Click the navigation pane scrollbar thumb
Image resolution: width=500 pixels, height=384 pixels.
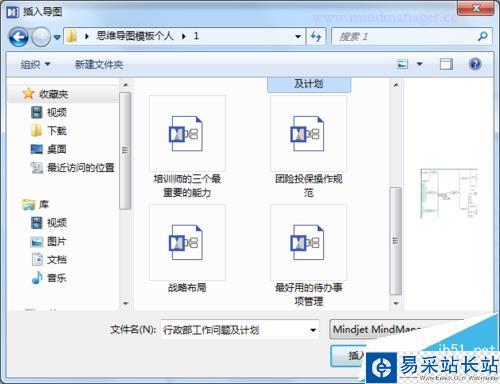point(125,151)
